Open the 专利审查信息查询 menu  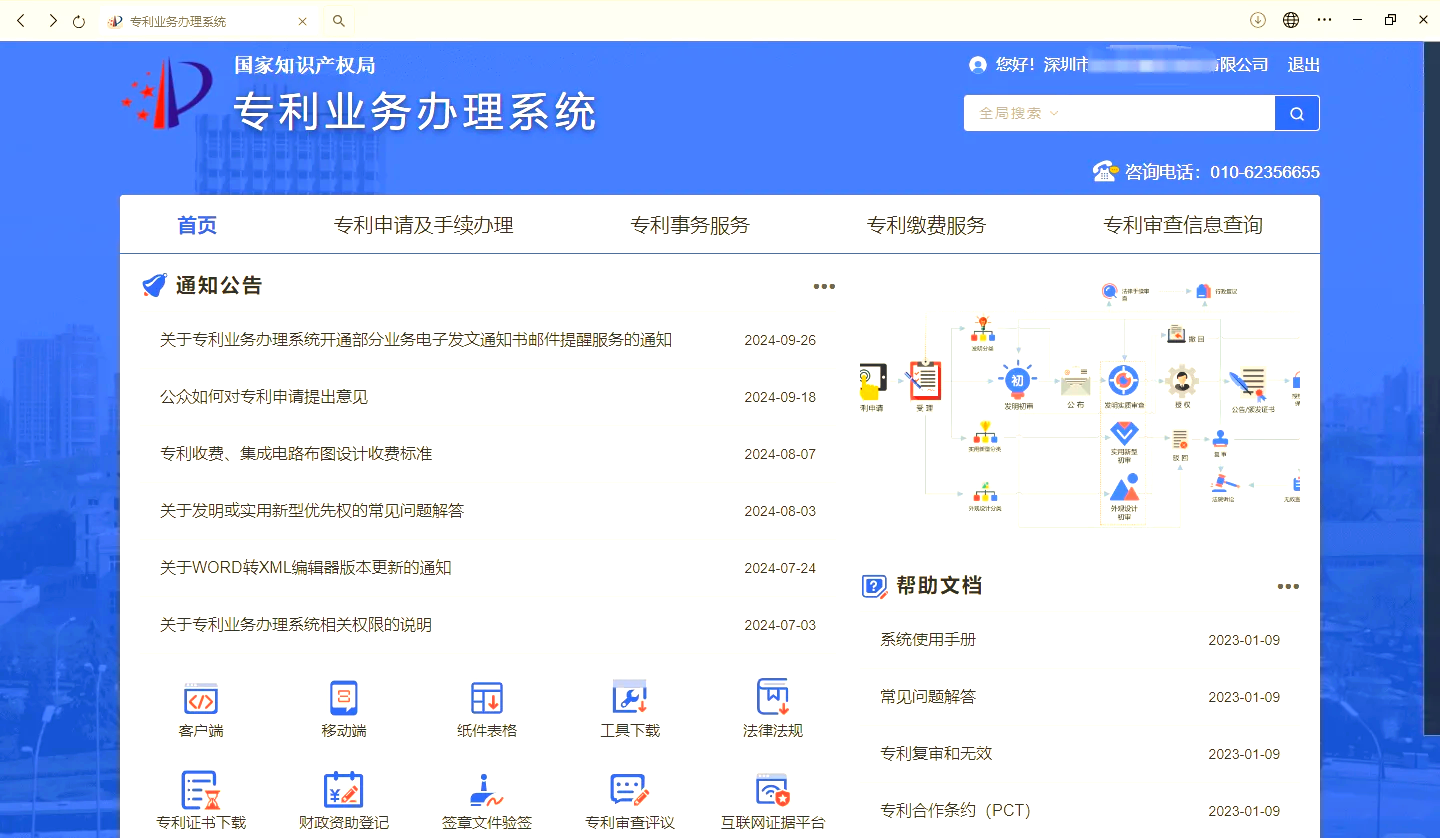[x=1183, y=225]
